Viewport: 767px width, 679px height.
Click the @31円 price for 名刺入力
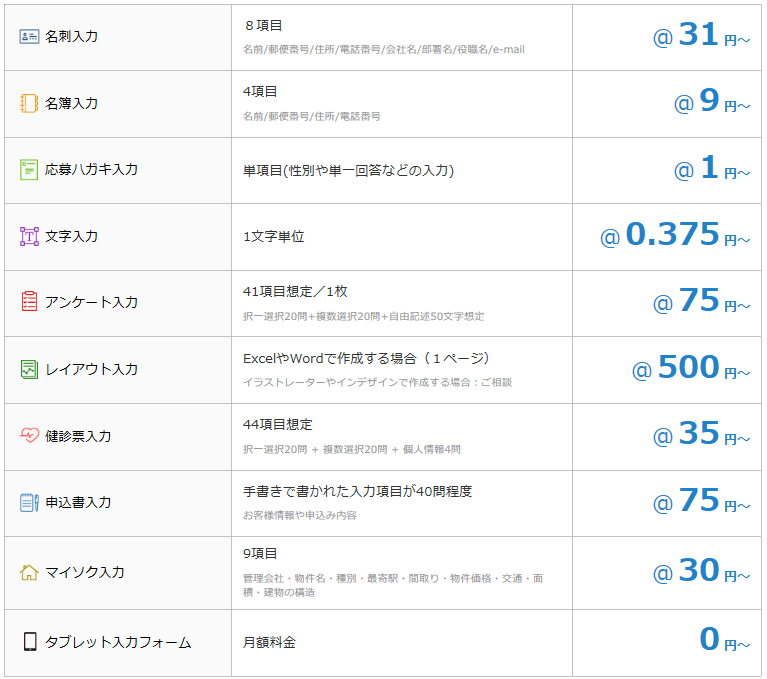click(700, 36)
